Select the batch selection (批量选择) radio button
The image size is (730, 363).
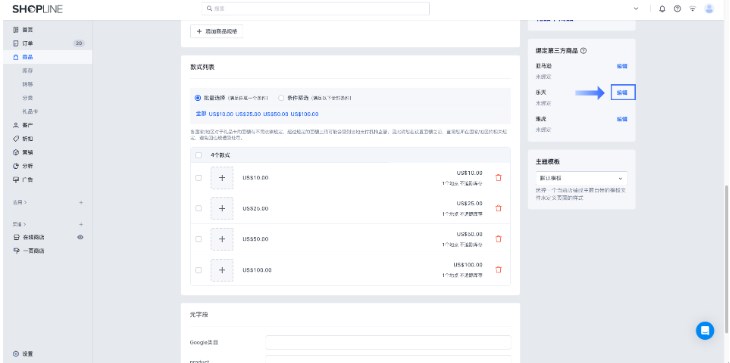tap(198, 98)
